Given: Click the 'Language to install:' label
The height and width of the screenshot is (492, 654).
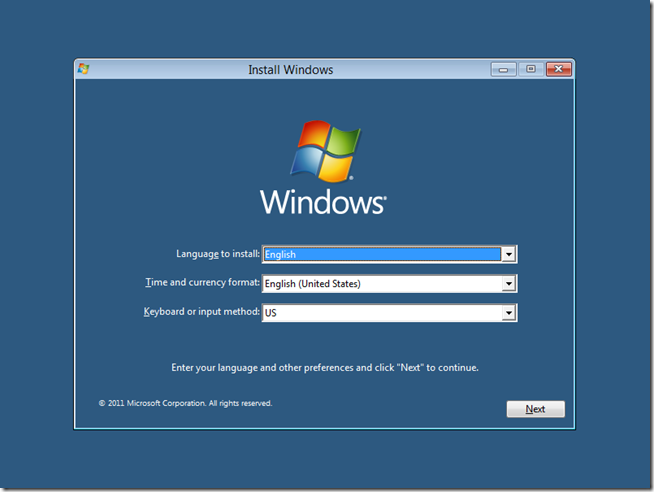Looking at the screenshot, I should coord(218,254).
